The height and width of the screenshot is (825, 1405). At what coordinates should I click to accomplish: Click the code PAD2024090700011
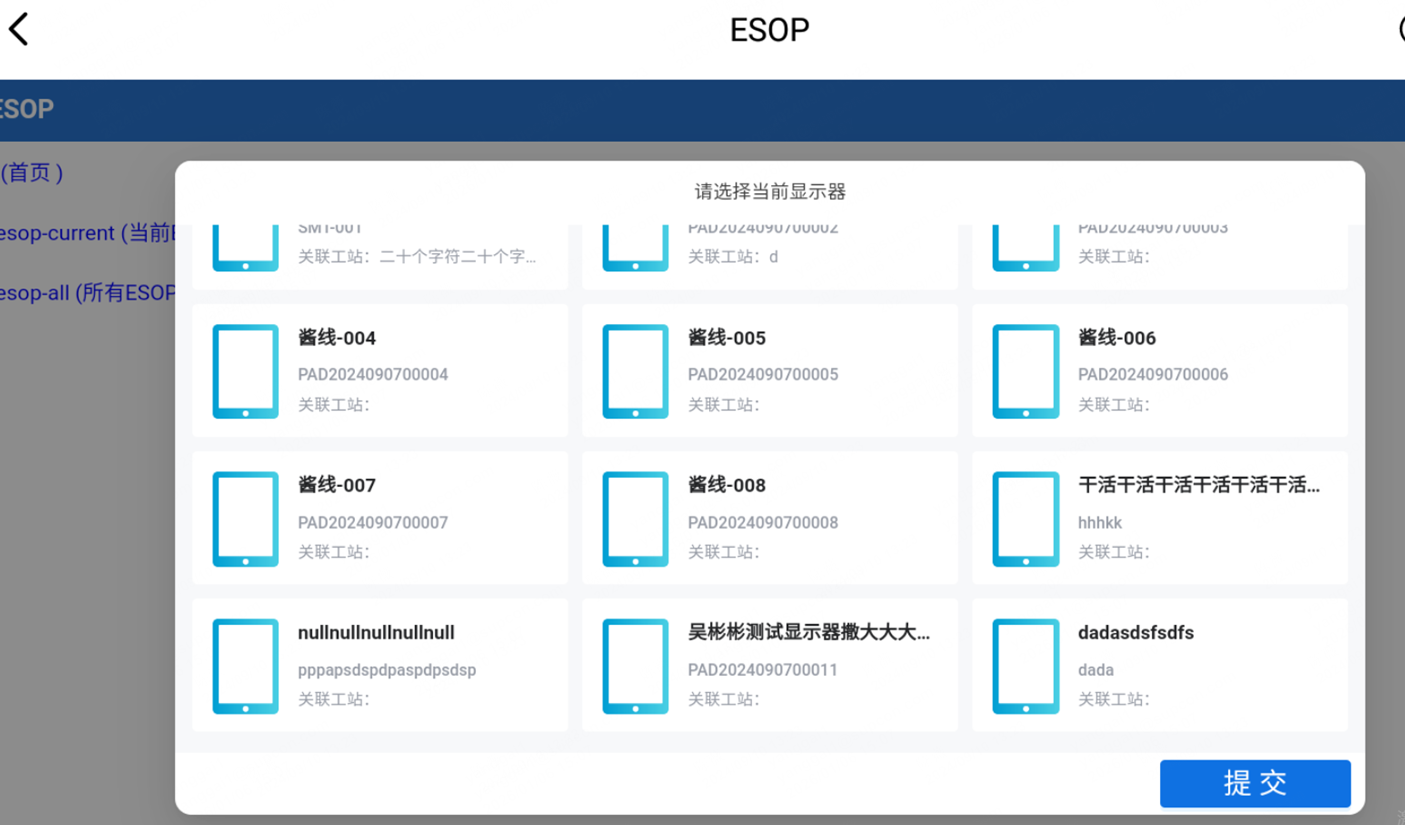click(x=763, y=670)
